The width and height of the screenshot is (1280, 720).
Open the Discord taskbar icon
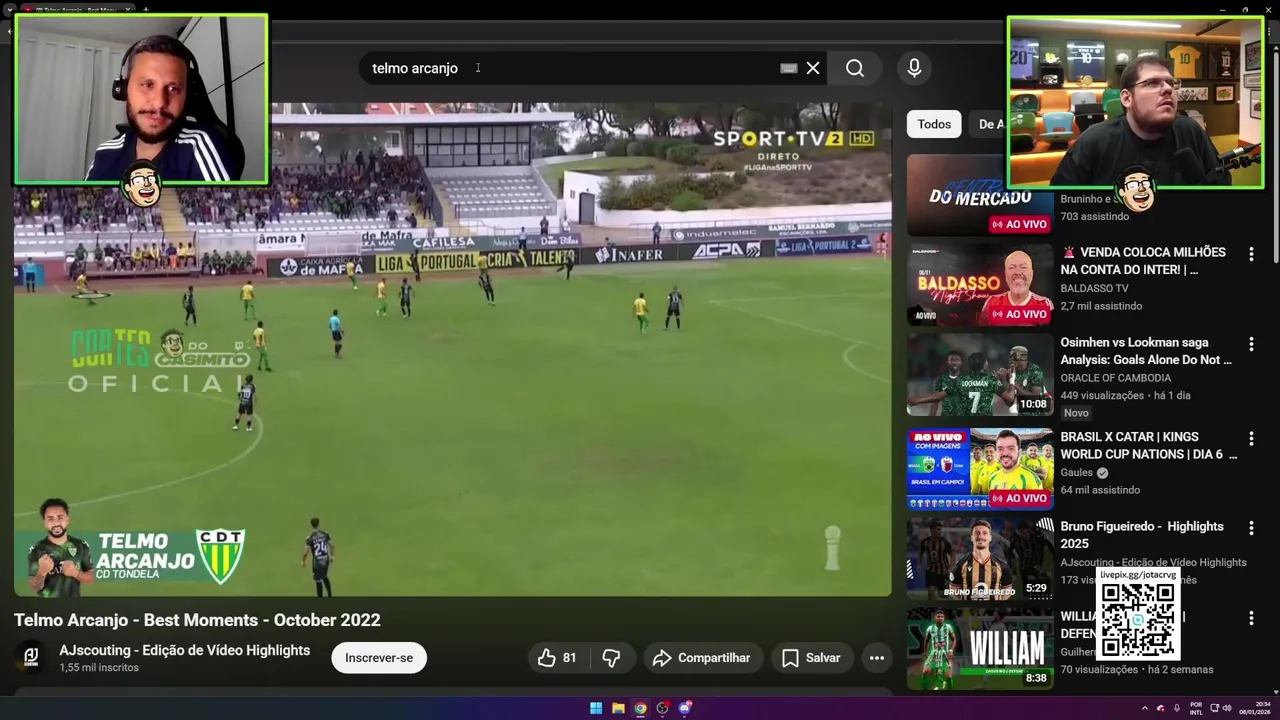[685, 708]
